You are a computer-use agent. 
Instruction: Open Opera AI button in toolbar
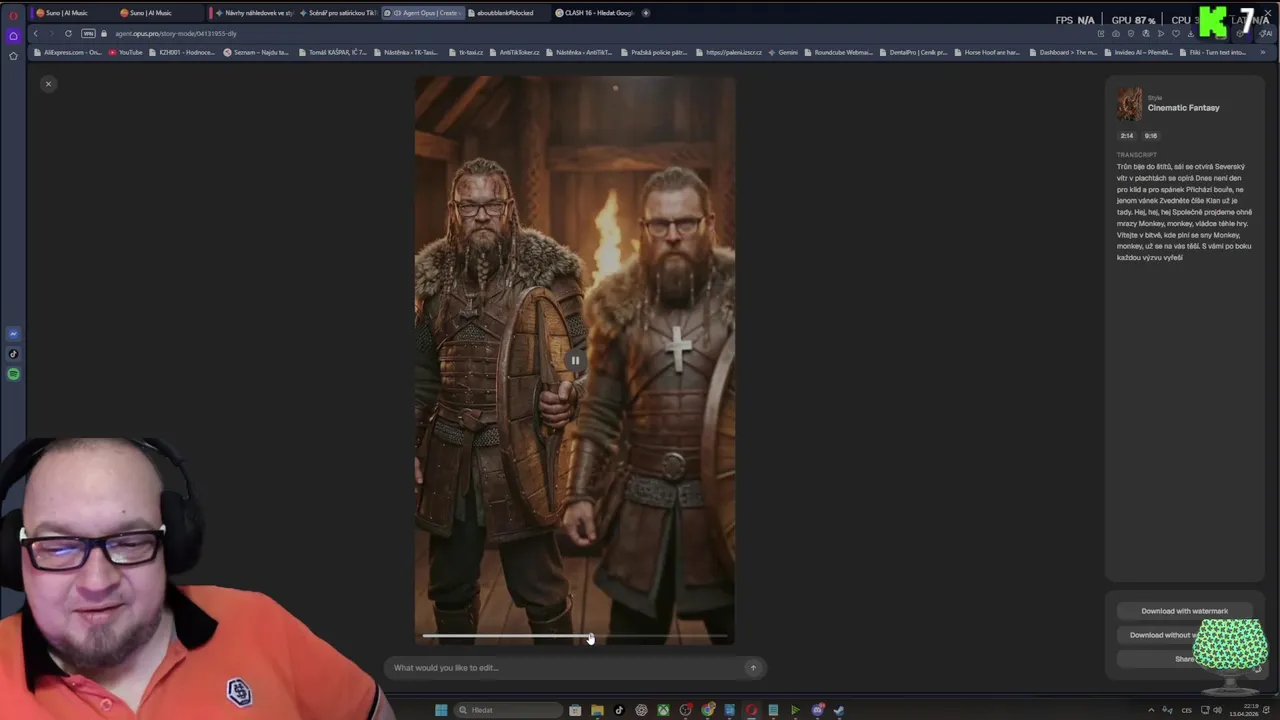point(1265,34)
